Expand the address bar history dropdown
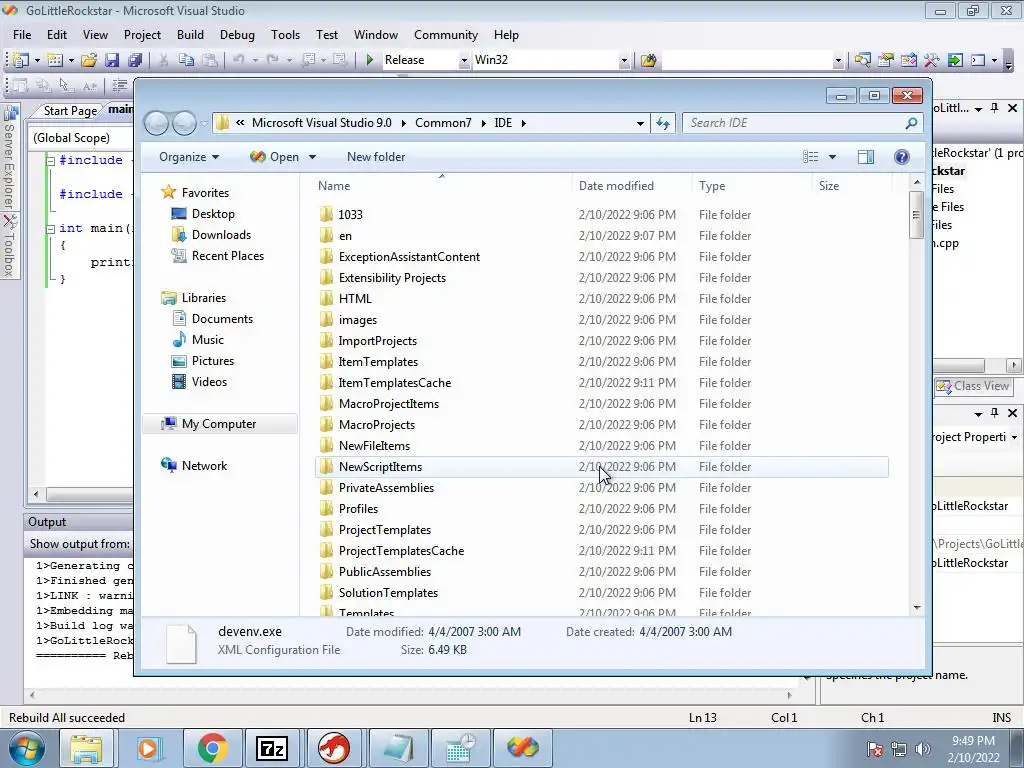 [640, 123]
